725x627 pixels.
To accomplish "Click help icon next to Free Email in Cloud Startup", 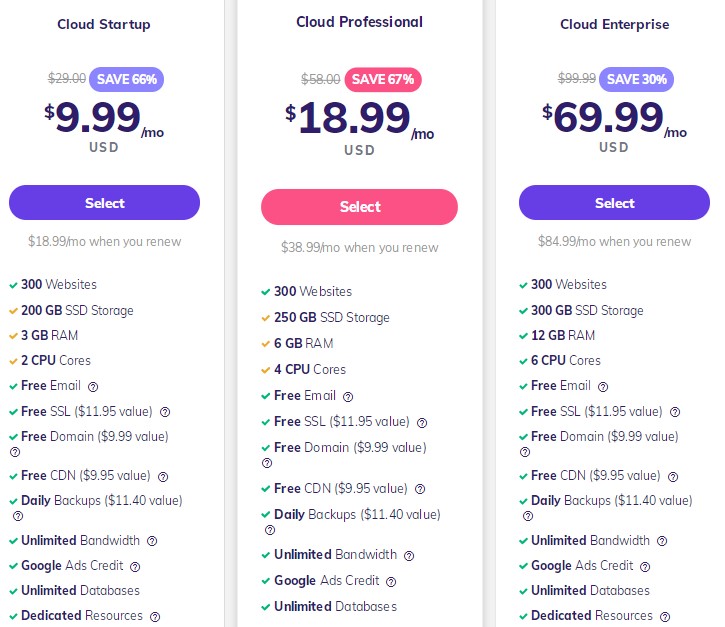I will (x=93, y=387).
